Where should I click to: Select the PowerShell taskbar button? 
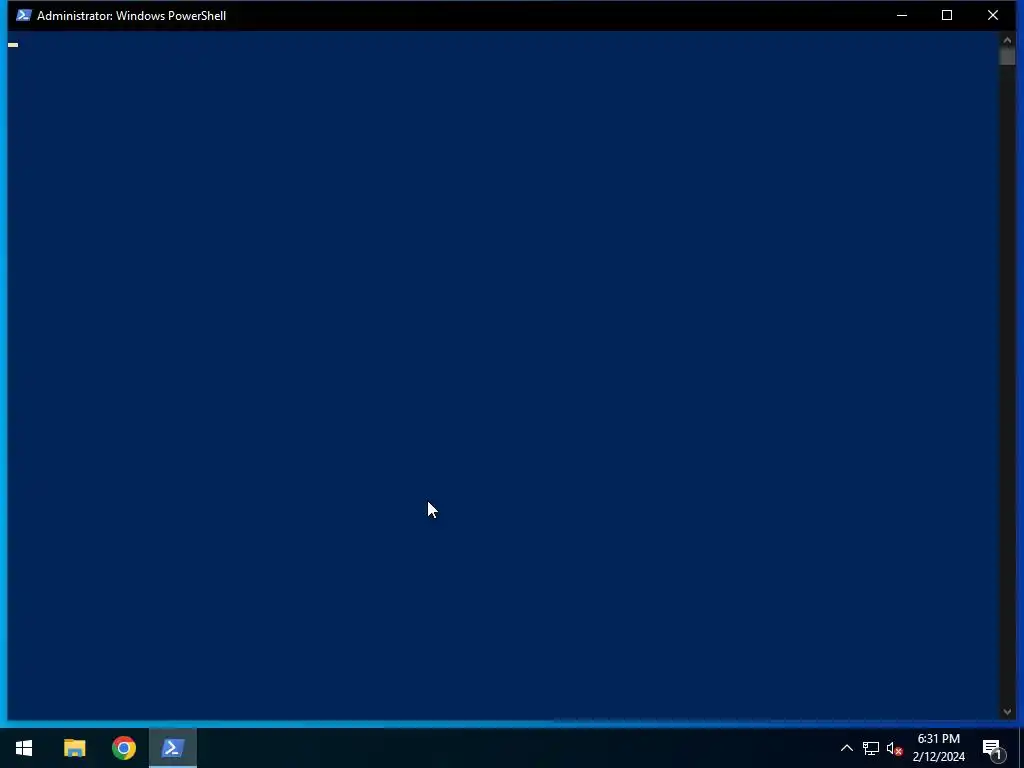pyautogui.click(x=173, y=748)
